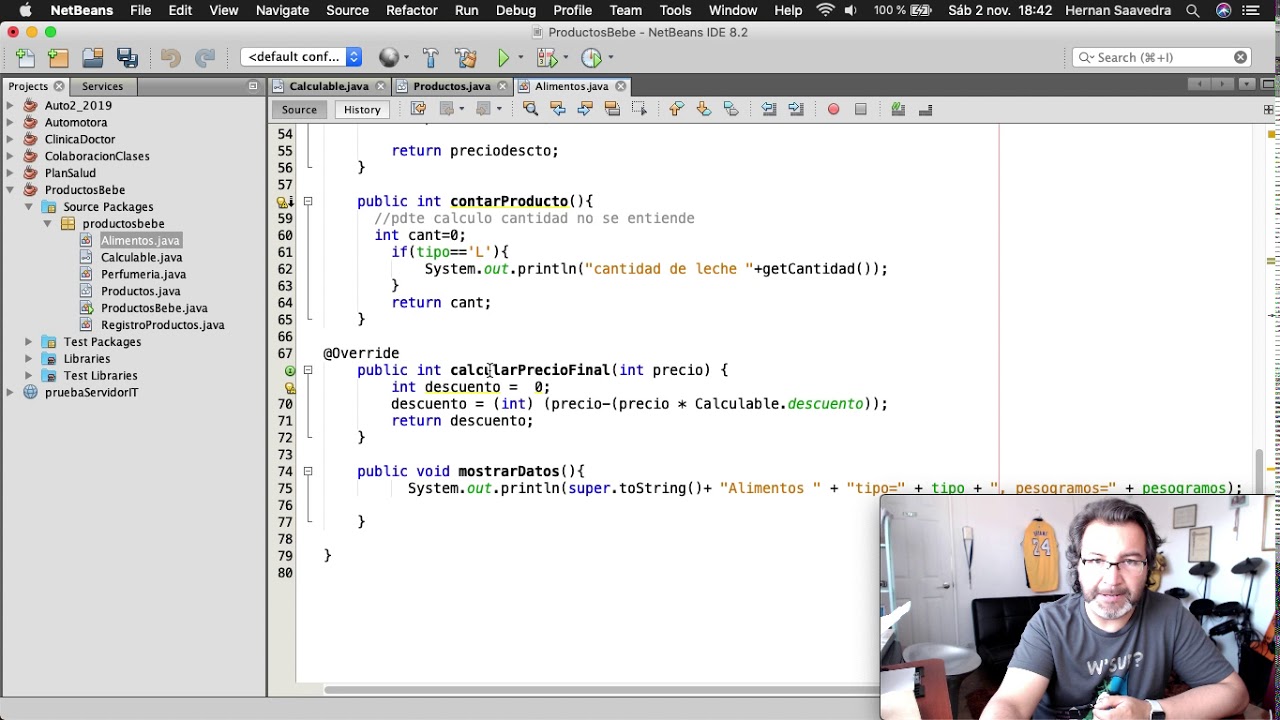Expand the Libraries node
Viewport: 1280px width, 720px height.
[29, 359]
